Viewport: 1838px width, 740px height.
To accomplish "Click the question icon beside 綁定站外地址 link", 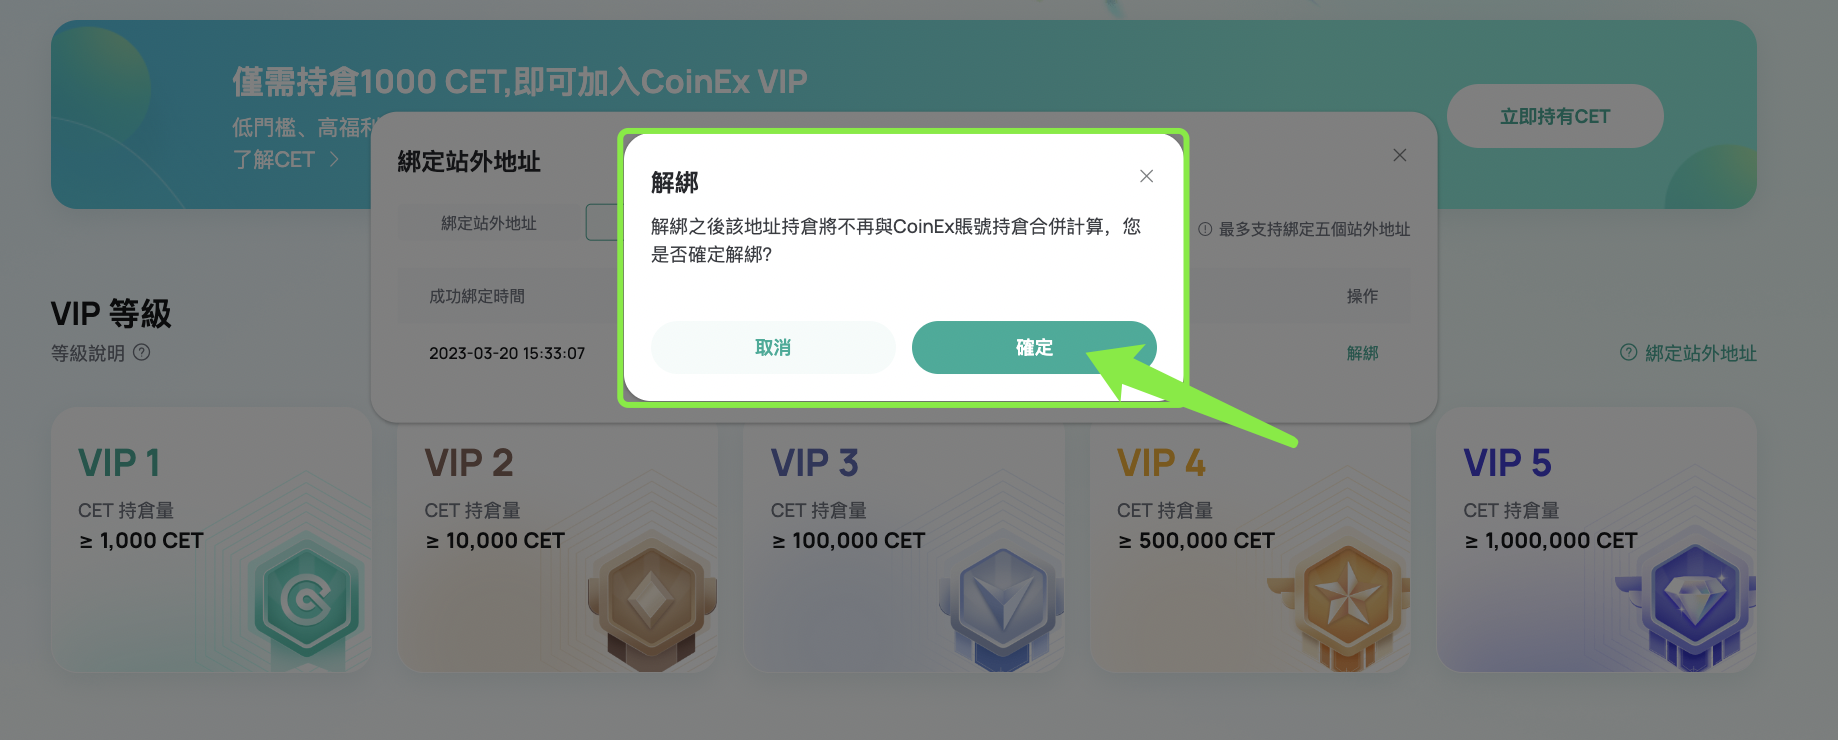I will (x=1628, y=353).
